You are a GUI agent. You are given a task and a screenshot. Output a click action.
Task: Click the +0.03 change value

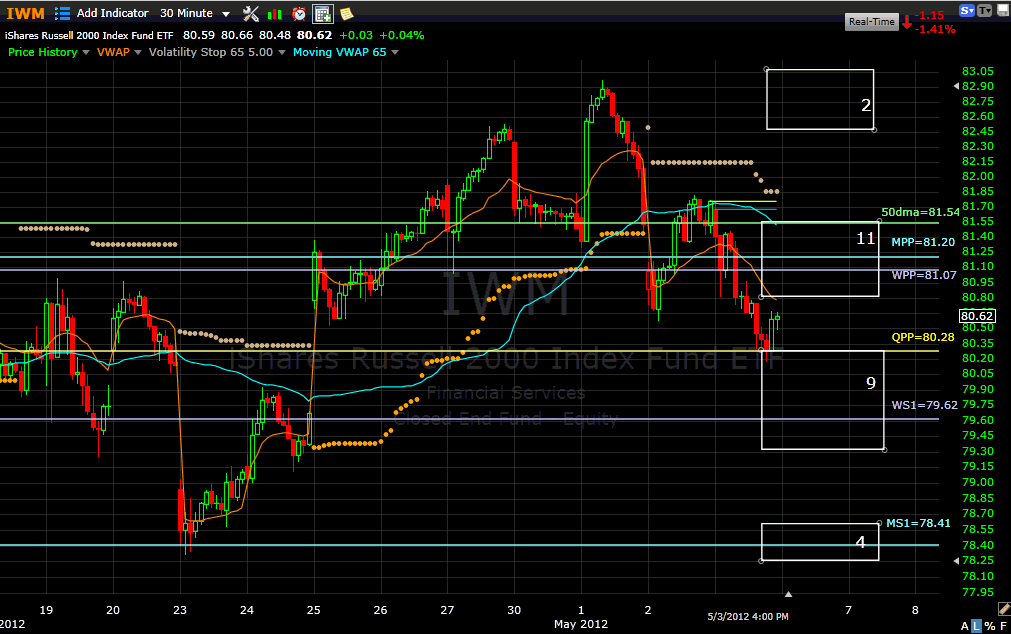click(356, 35)
